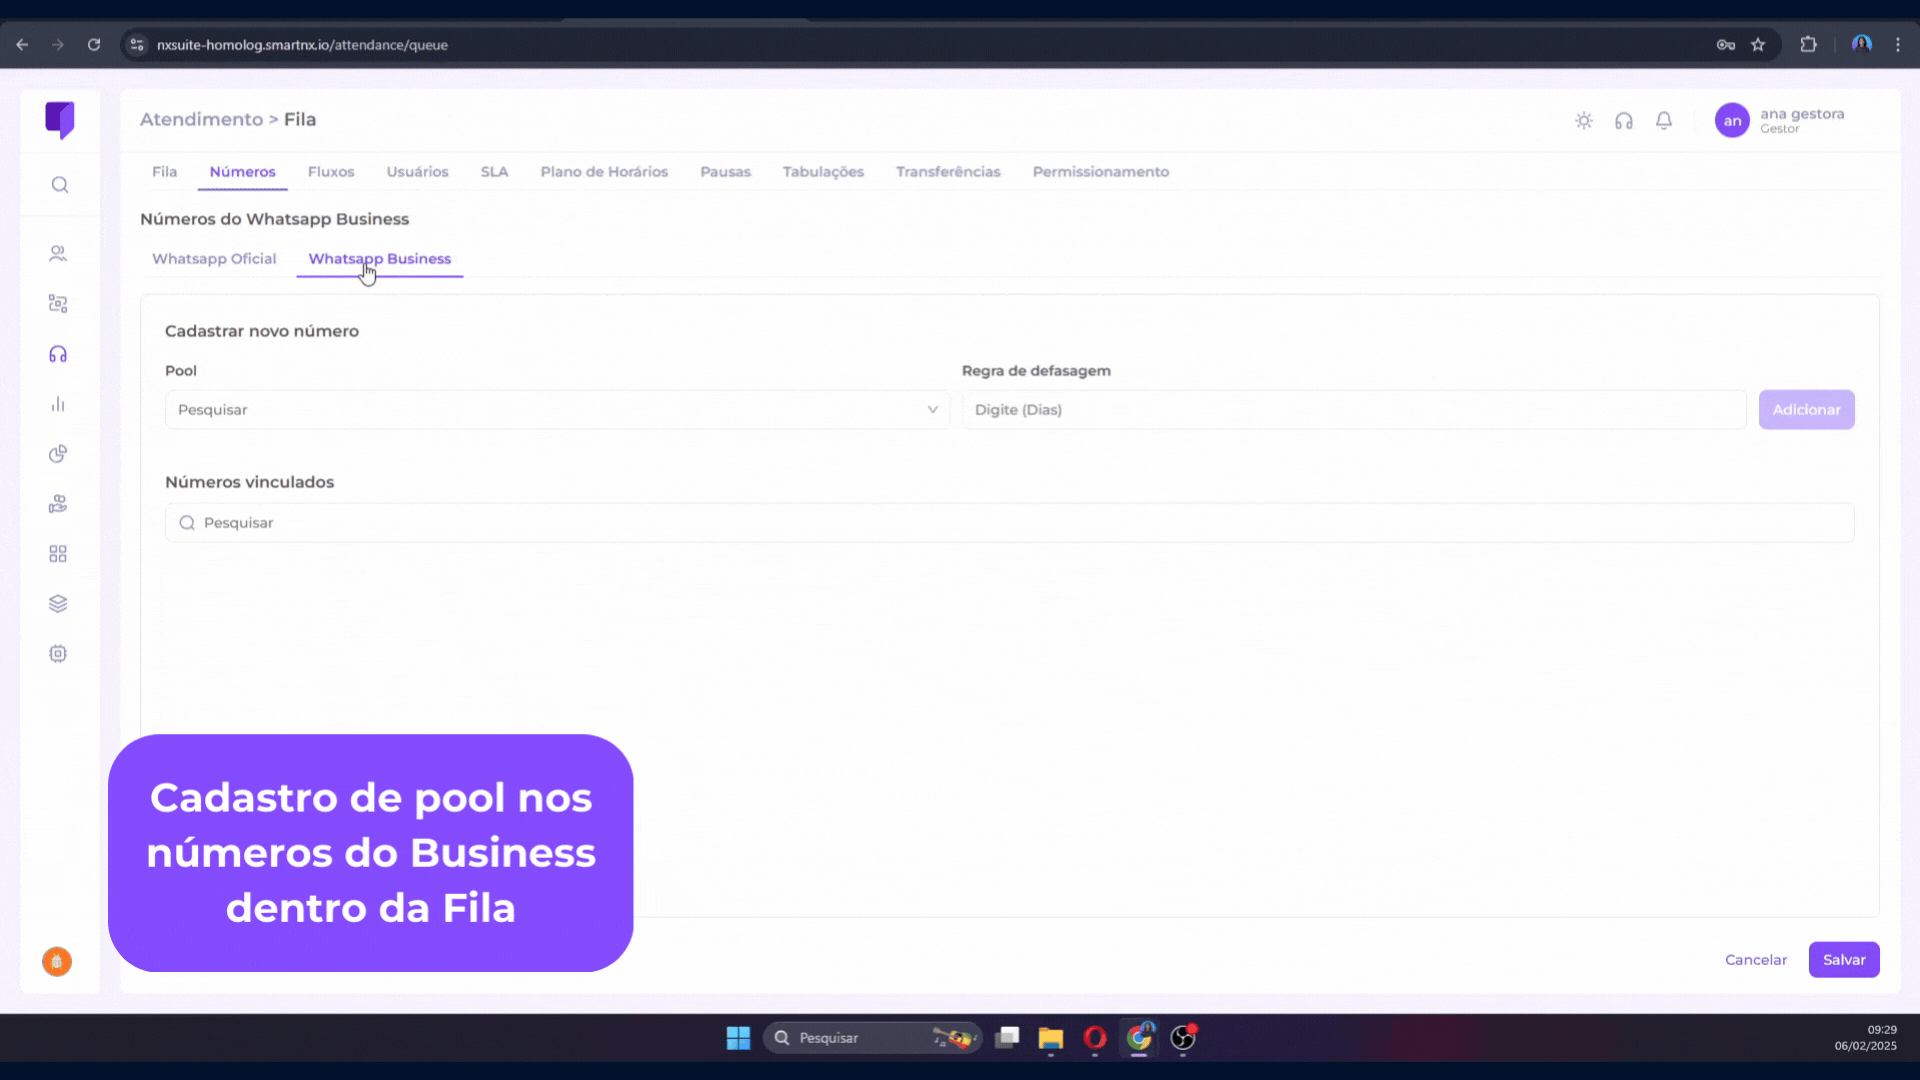Expand the Pool search dropdown

pos(557,410)
